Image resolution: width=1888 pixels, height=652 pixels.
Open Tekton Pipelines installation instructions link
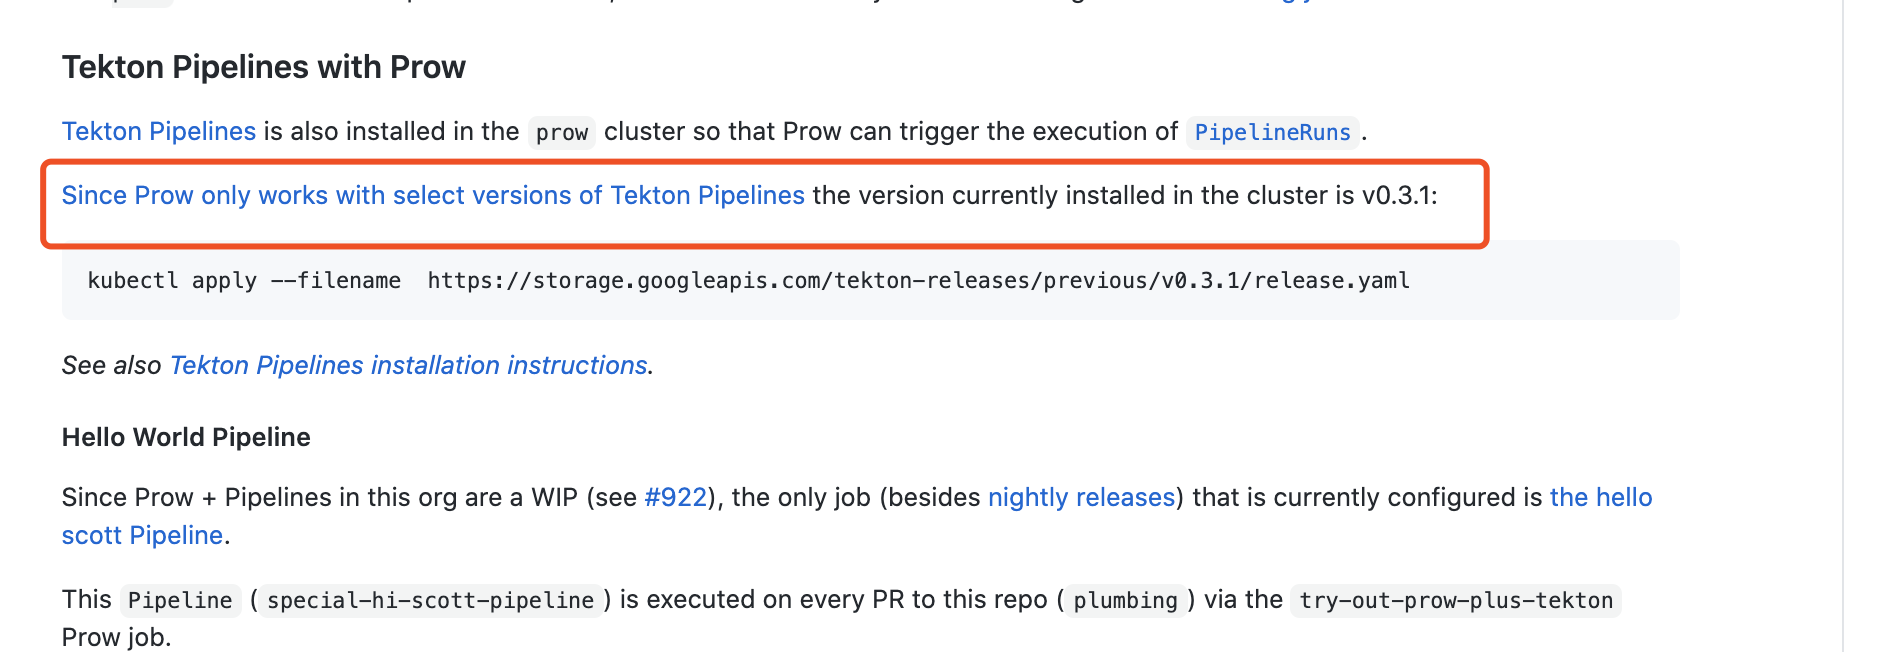tap(409, 365)
